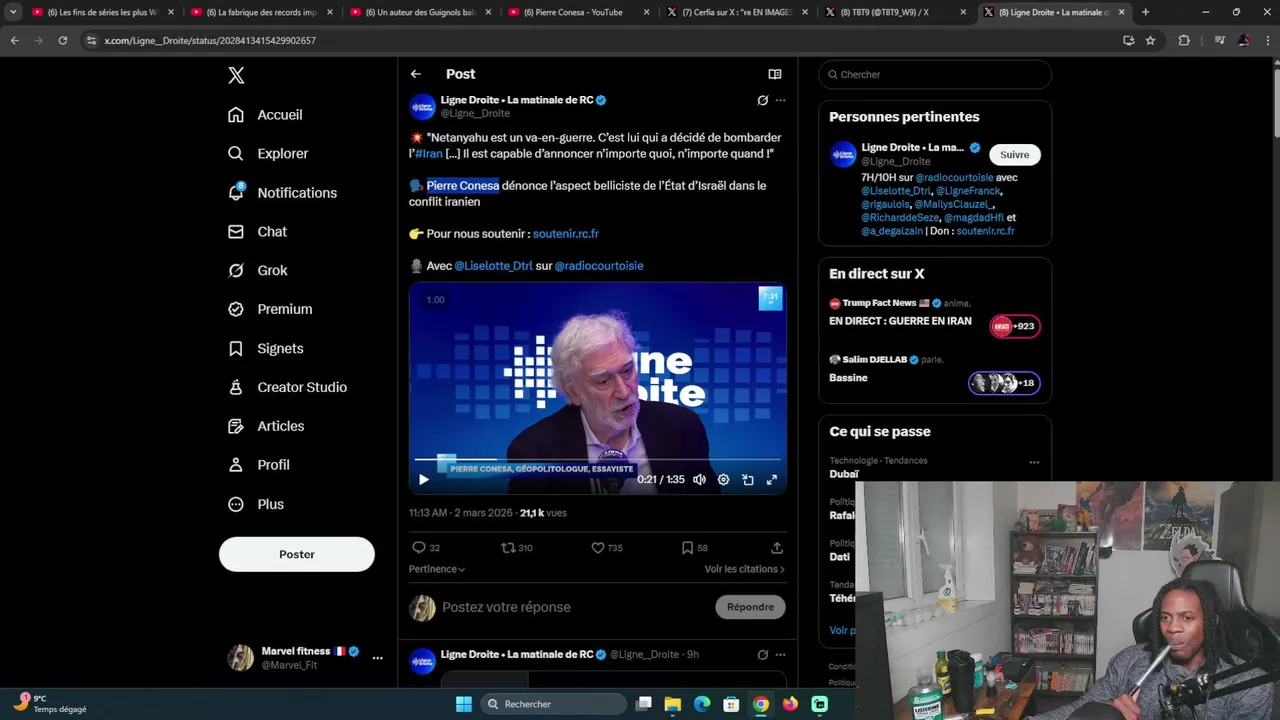Image resolution: width=1280 pixels, height=720 pixels.
Task: Open Grok assistant
Action: click(257, 271)
